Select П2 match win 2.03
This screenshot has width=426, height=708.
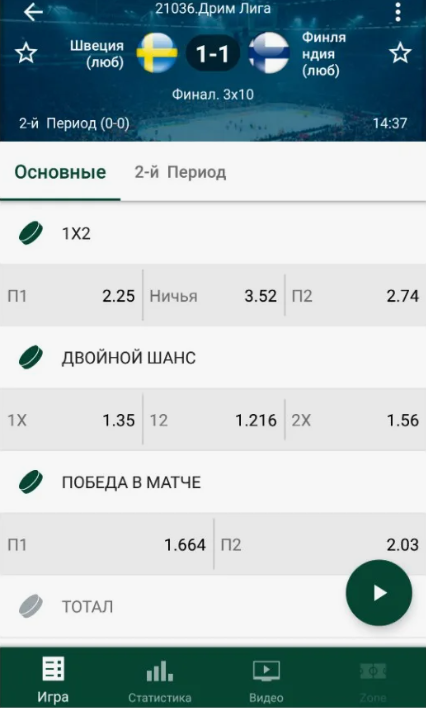pos(320,545)
